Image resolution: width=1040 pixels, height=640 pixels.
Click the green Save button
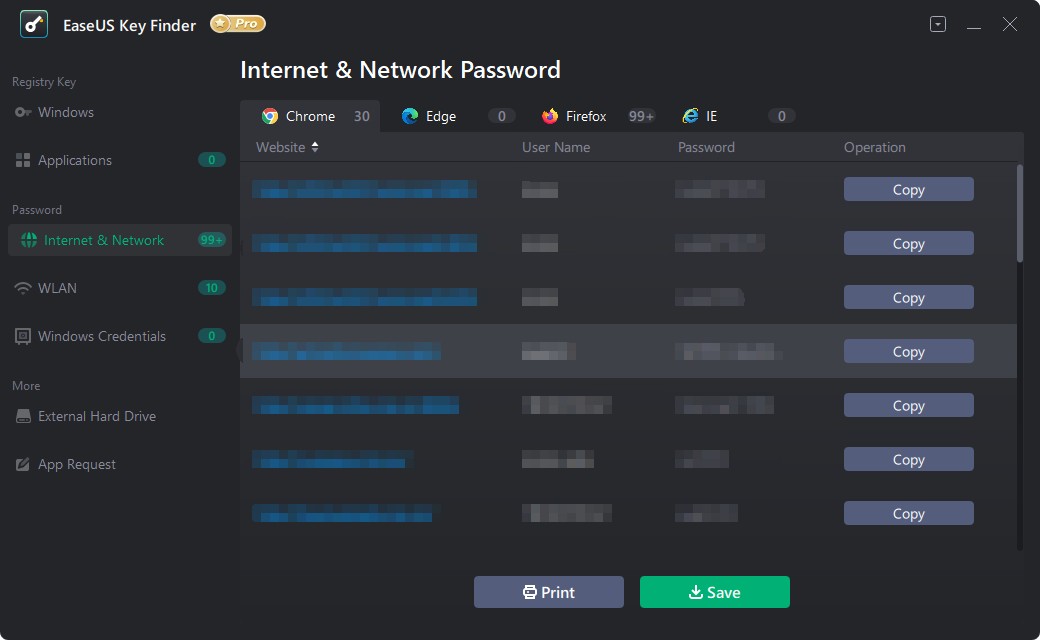tap(714, 592)
